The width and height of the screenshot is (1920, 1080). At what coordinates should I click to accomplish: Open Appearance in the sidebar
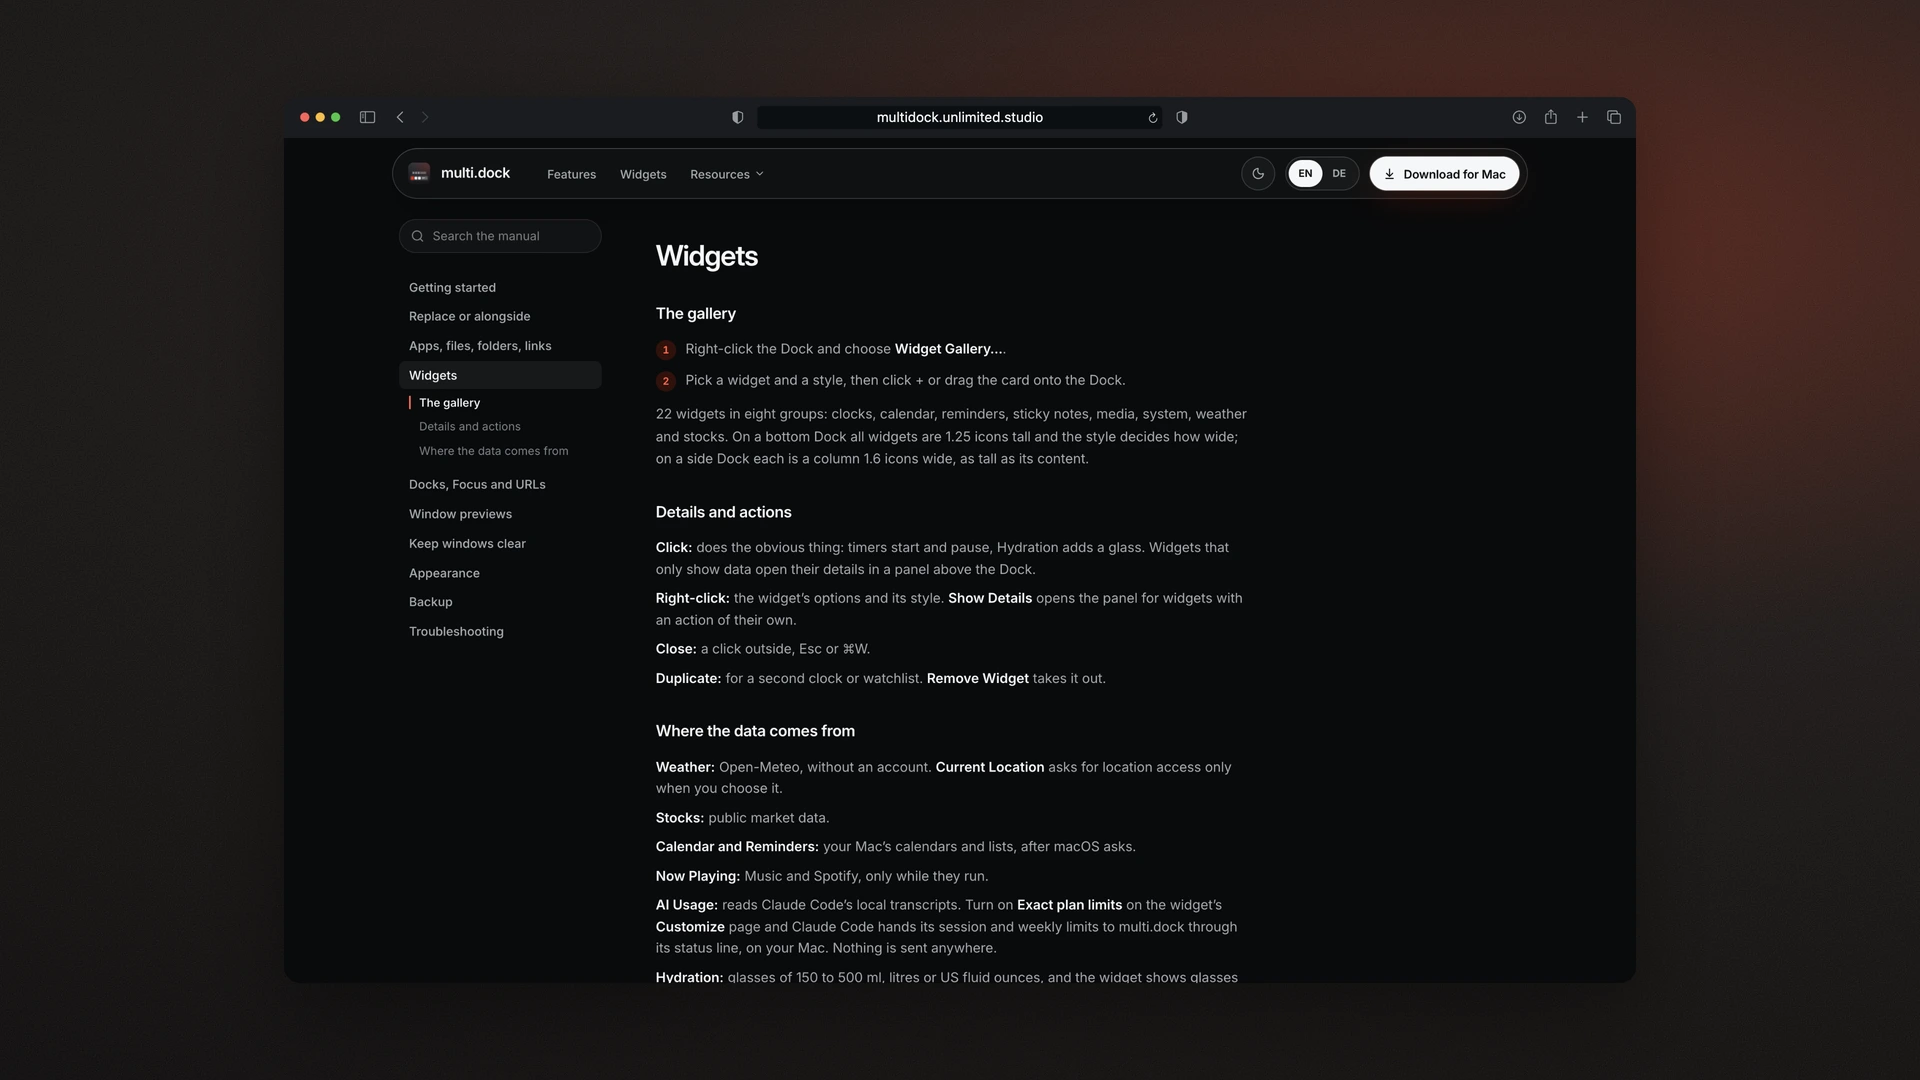[444, 573]
